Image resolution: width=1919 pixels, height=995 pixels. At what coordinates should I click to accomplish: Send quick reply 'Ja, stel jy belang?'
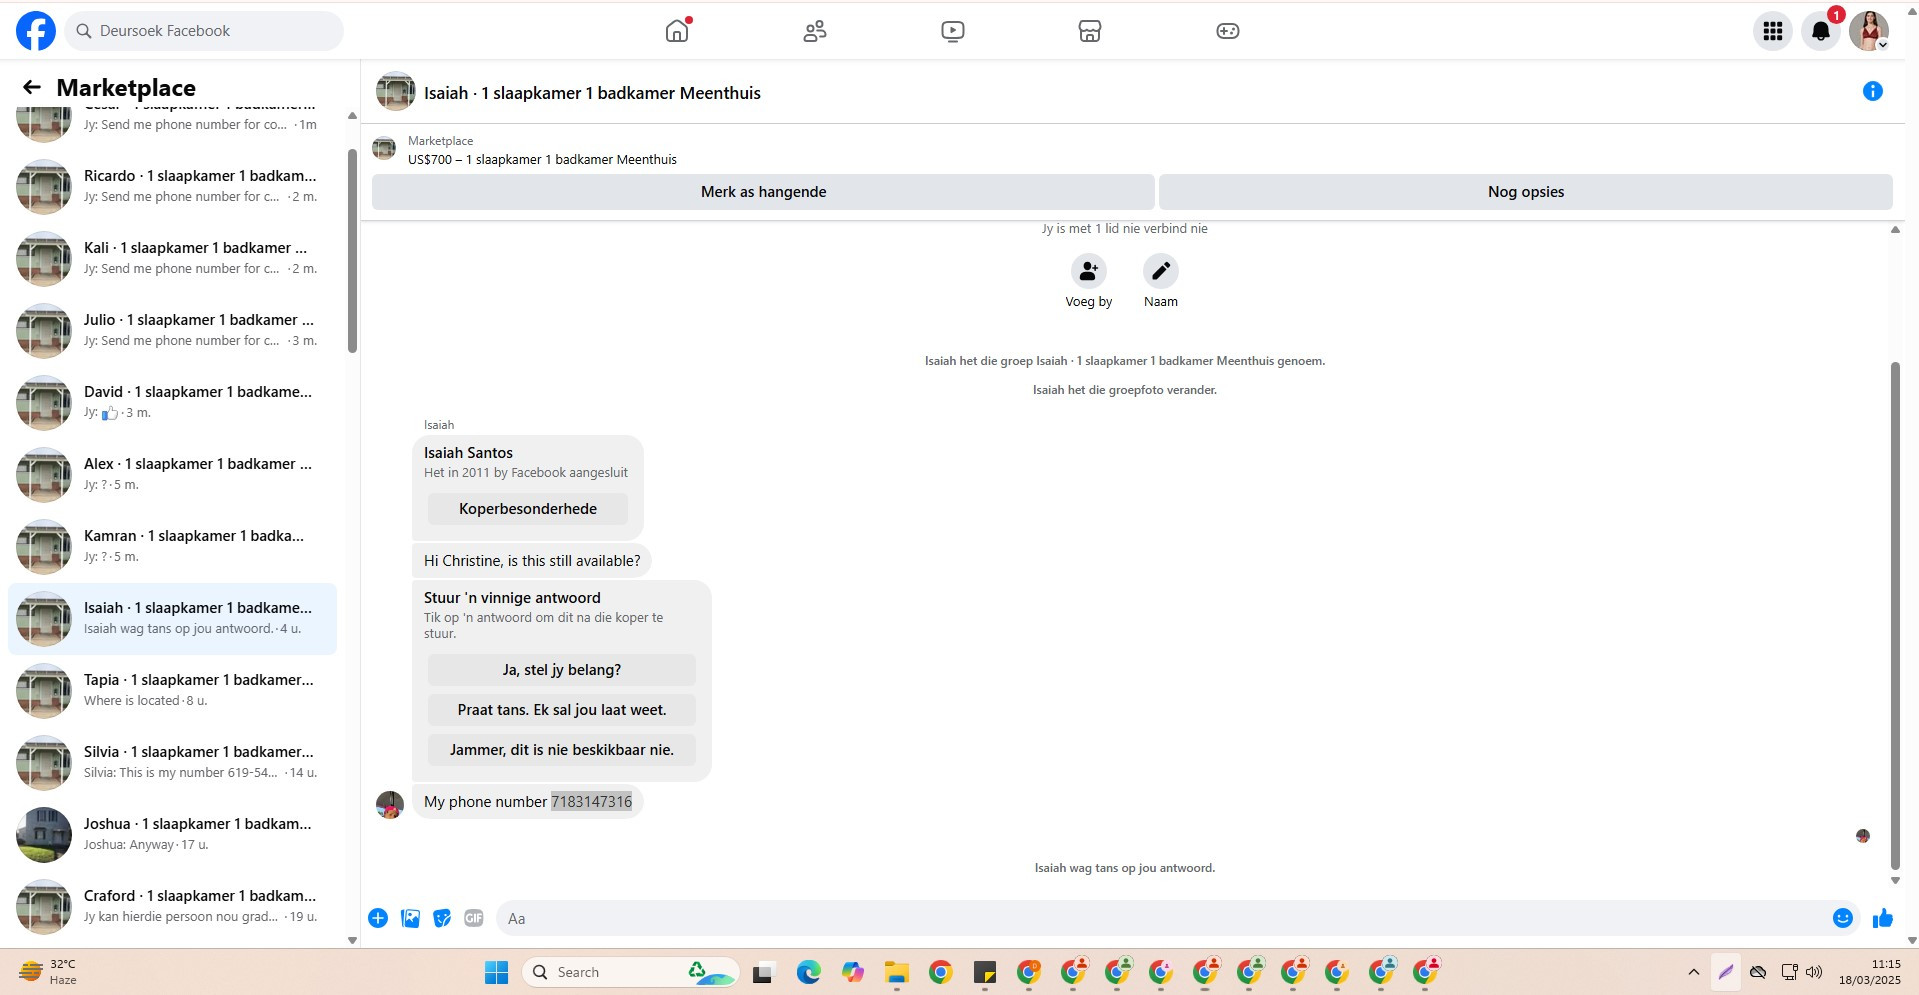(x=562, y=670)
